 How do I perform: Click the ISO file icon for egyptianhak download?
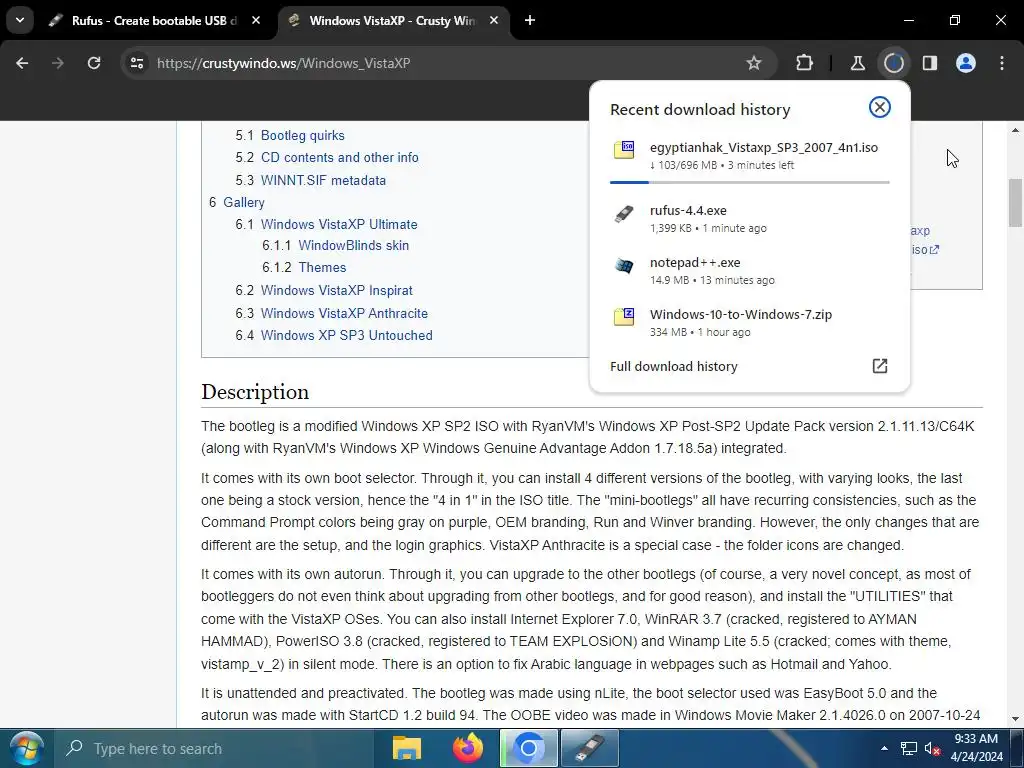point(624,150)
